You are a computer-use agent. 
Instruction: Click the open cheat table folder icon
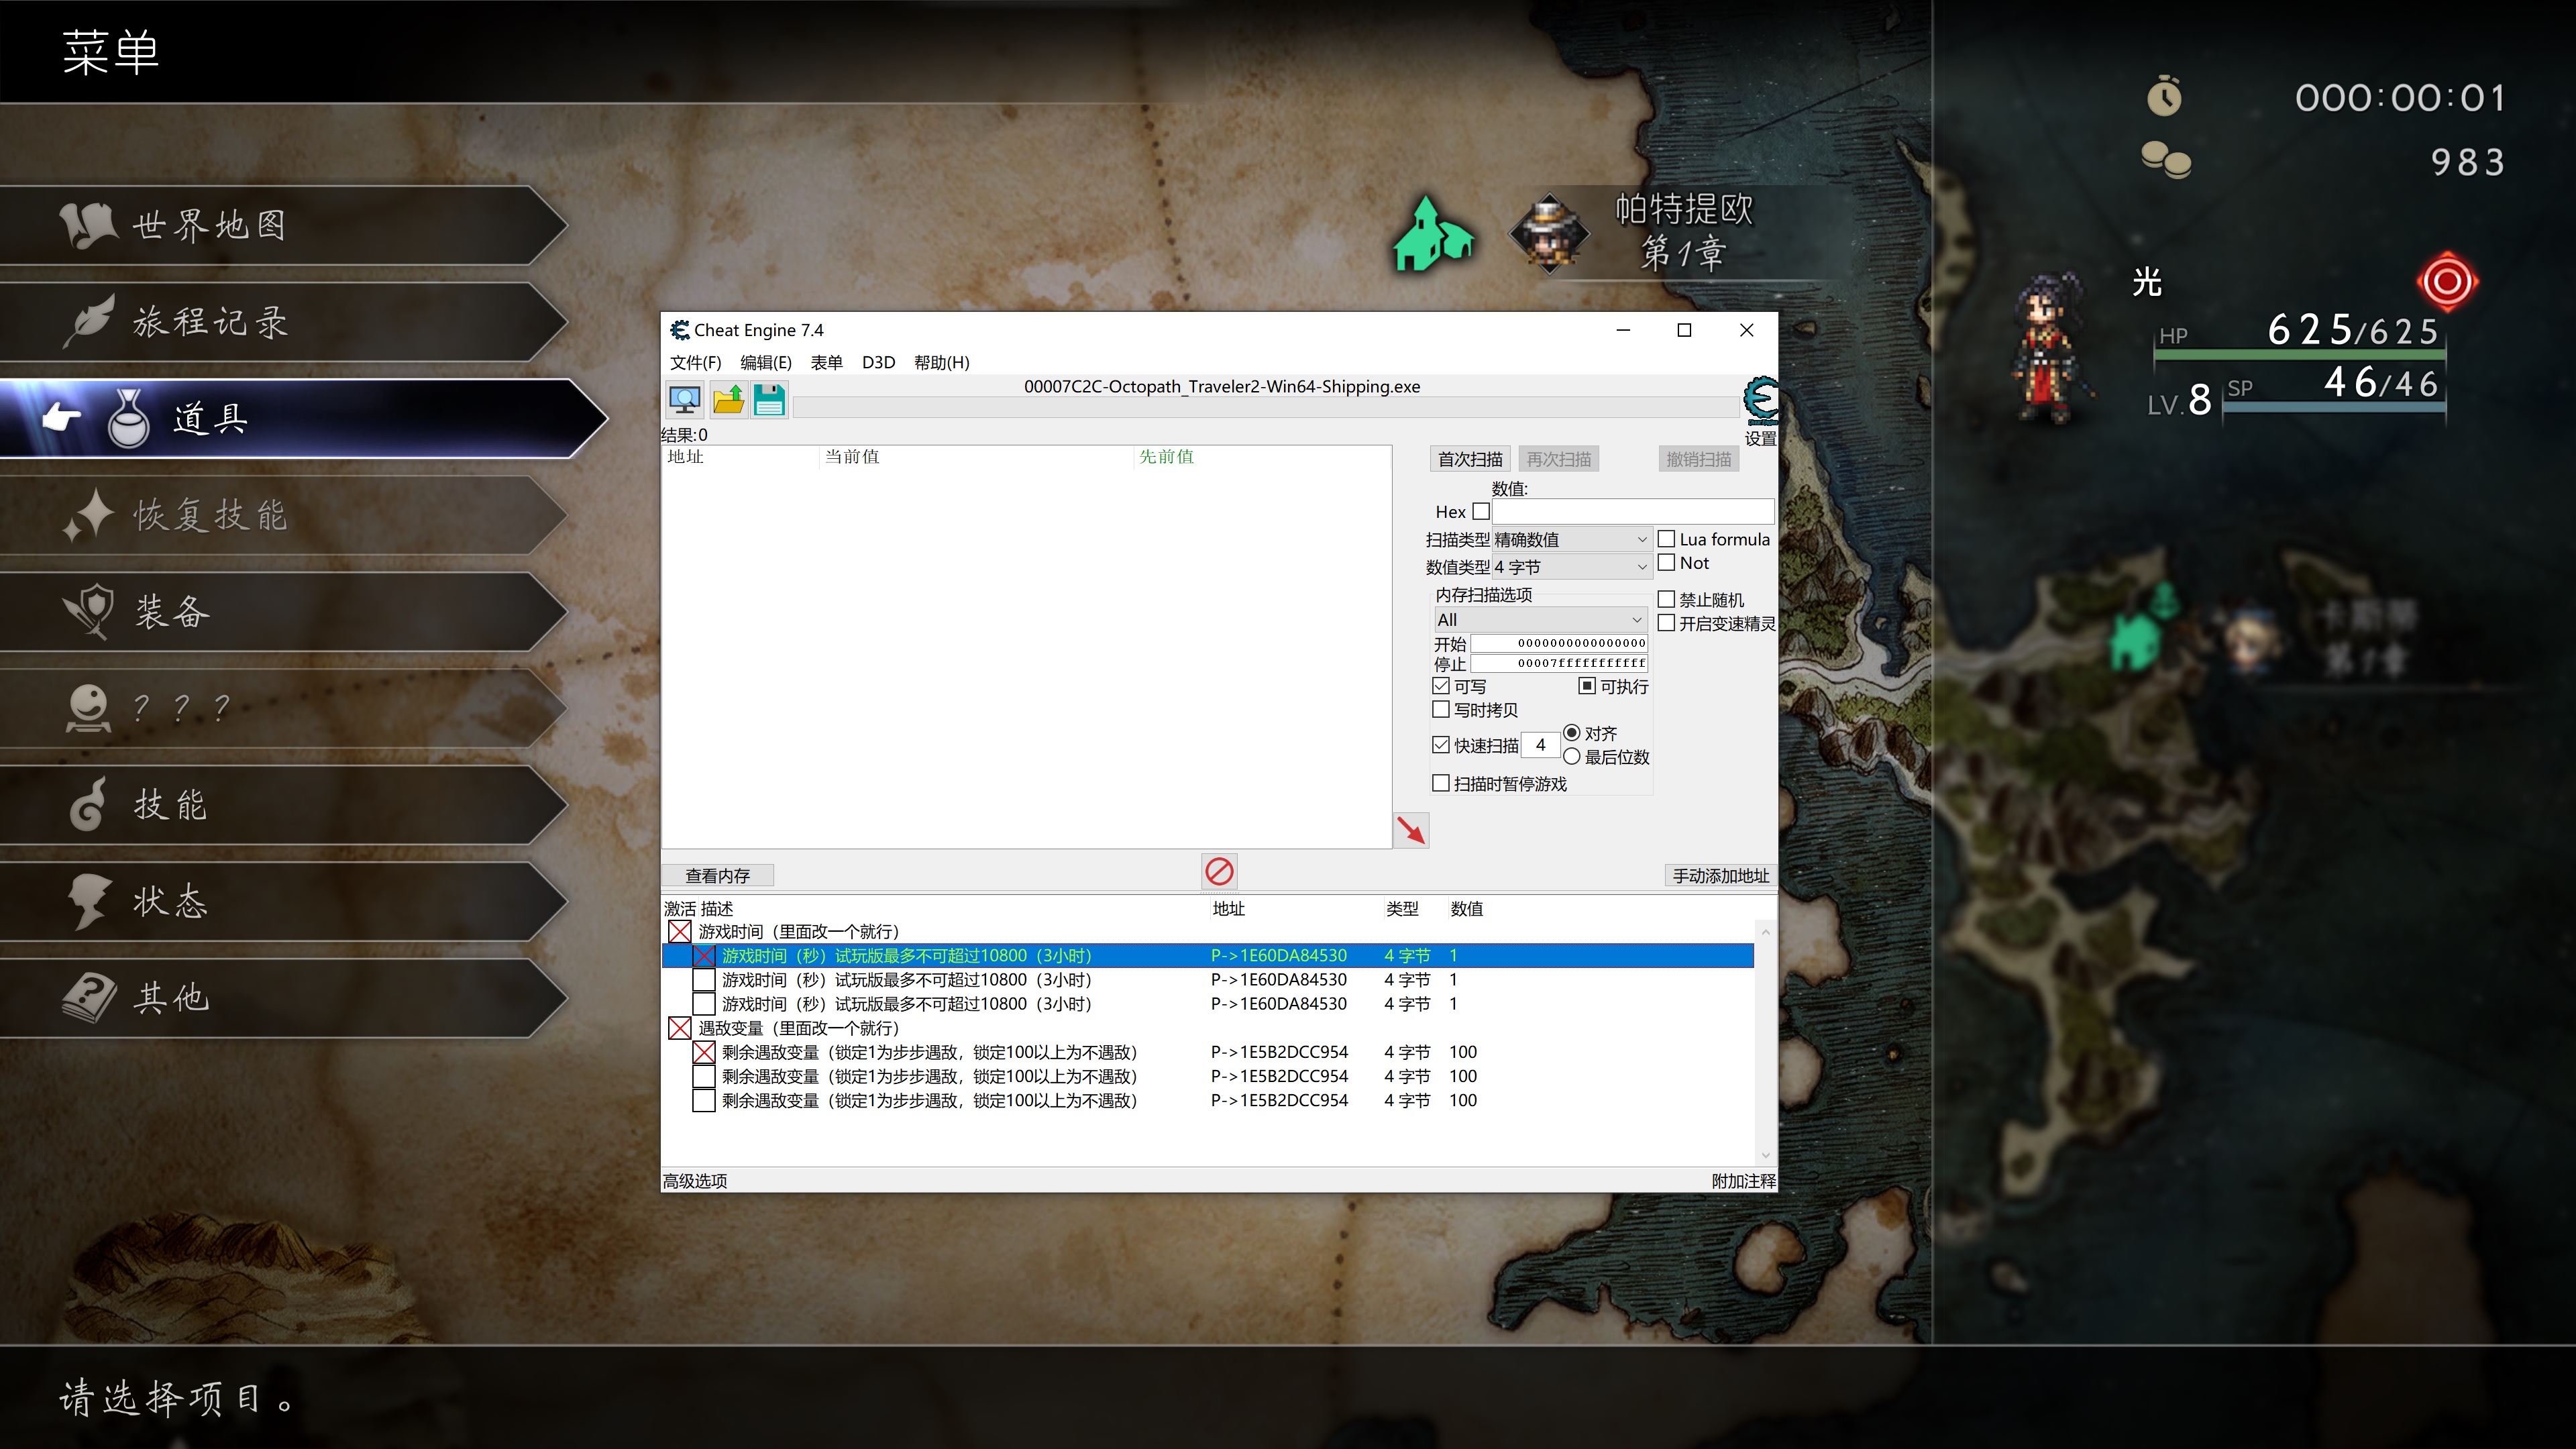[x=728, y=401]
